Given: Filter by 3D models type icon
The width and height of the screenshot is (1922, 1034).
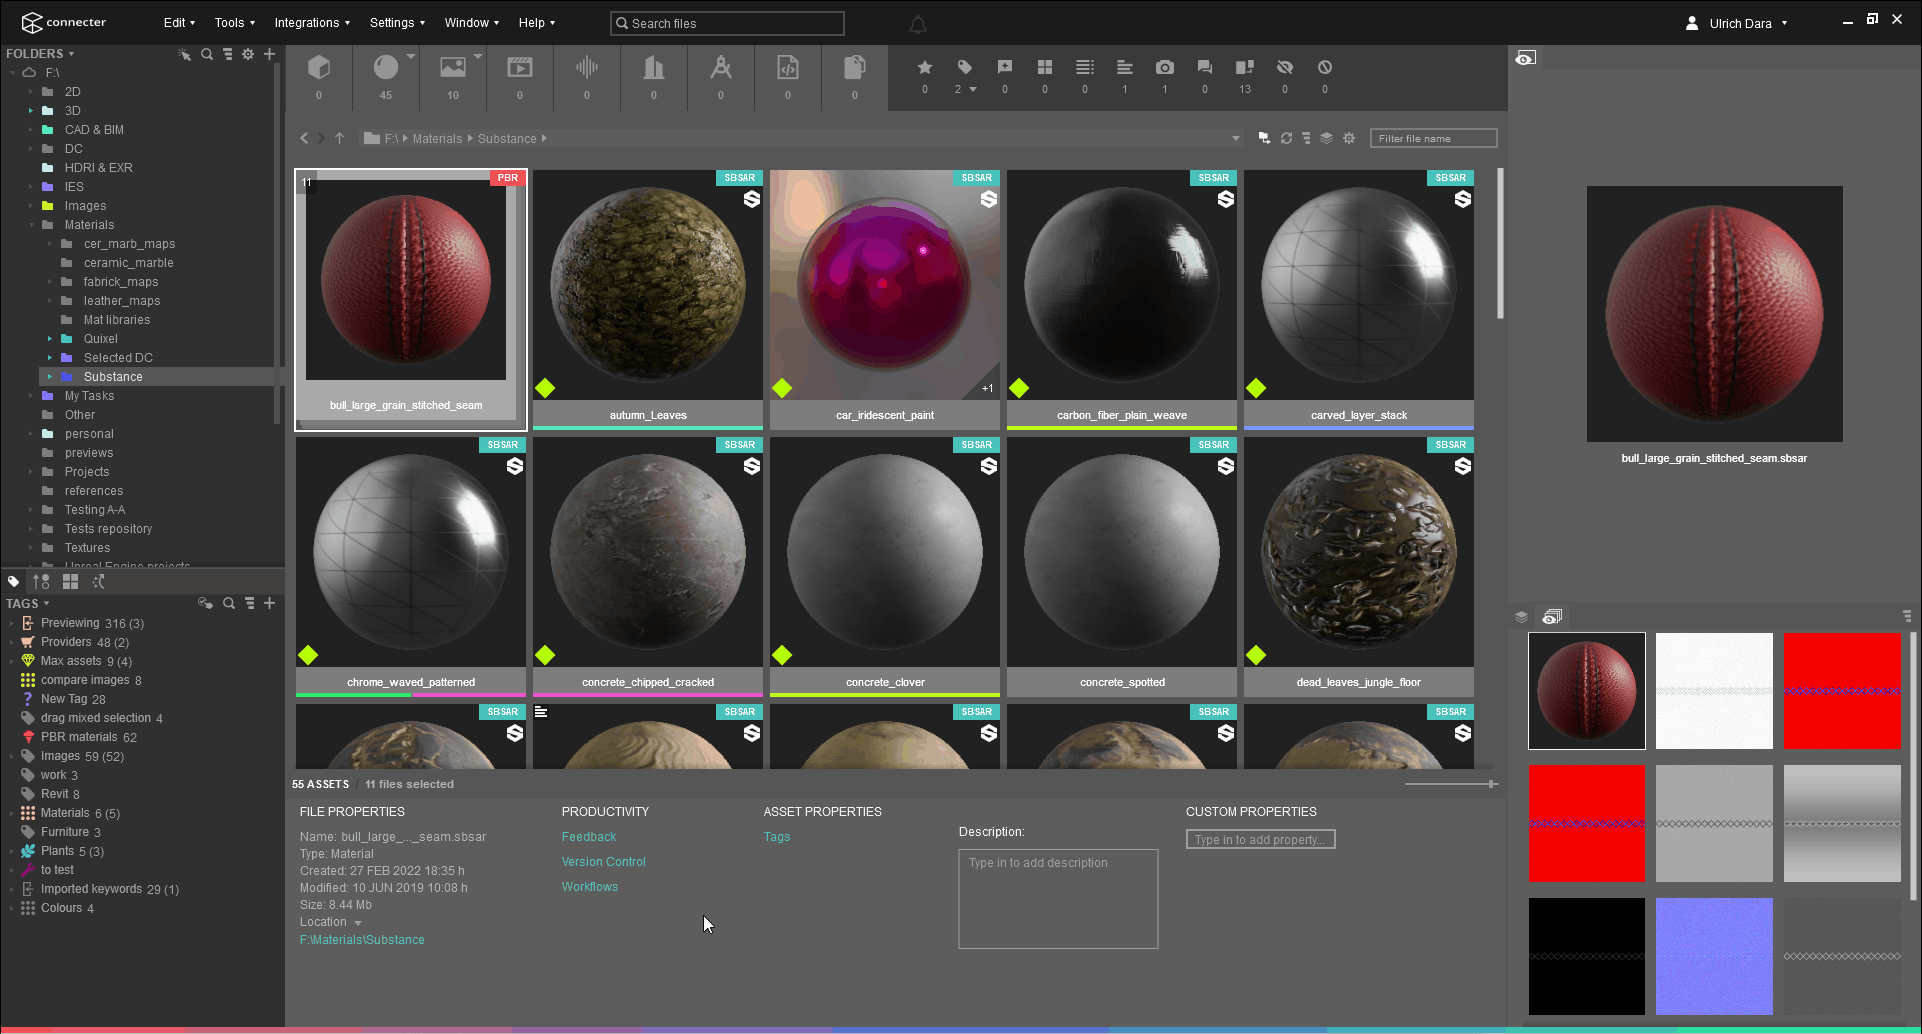Looking at the screenshot, I should click(x=319, y=67).
